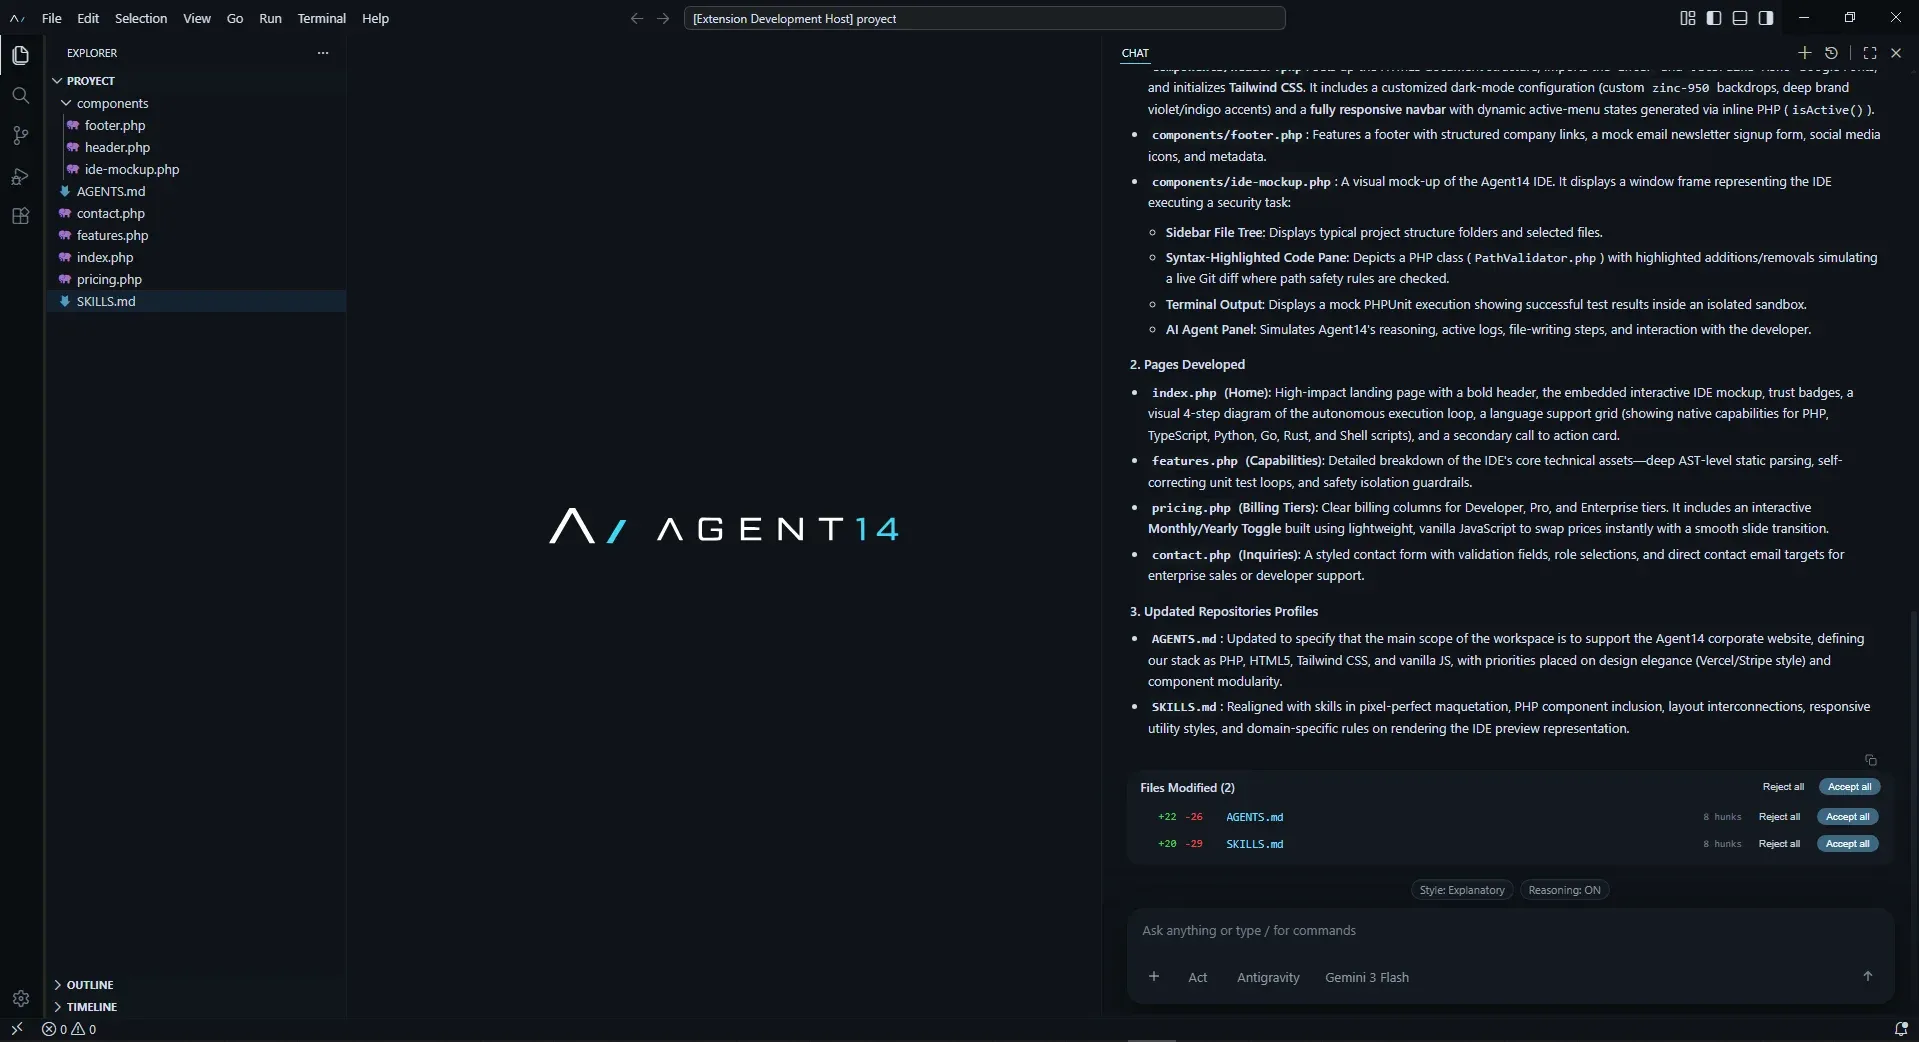Screen dimensions: 1919x1042
Task: Maximize the chat panel
Action: [x=1870, y=53]
